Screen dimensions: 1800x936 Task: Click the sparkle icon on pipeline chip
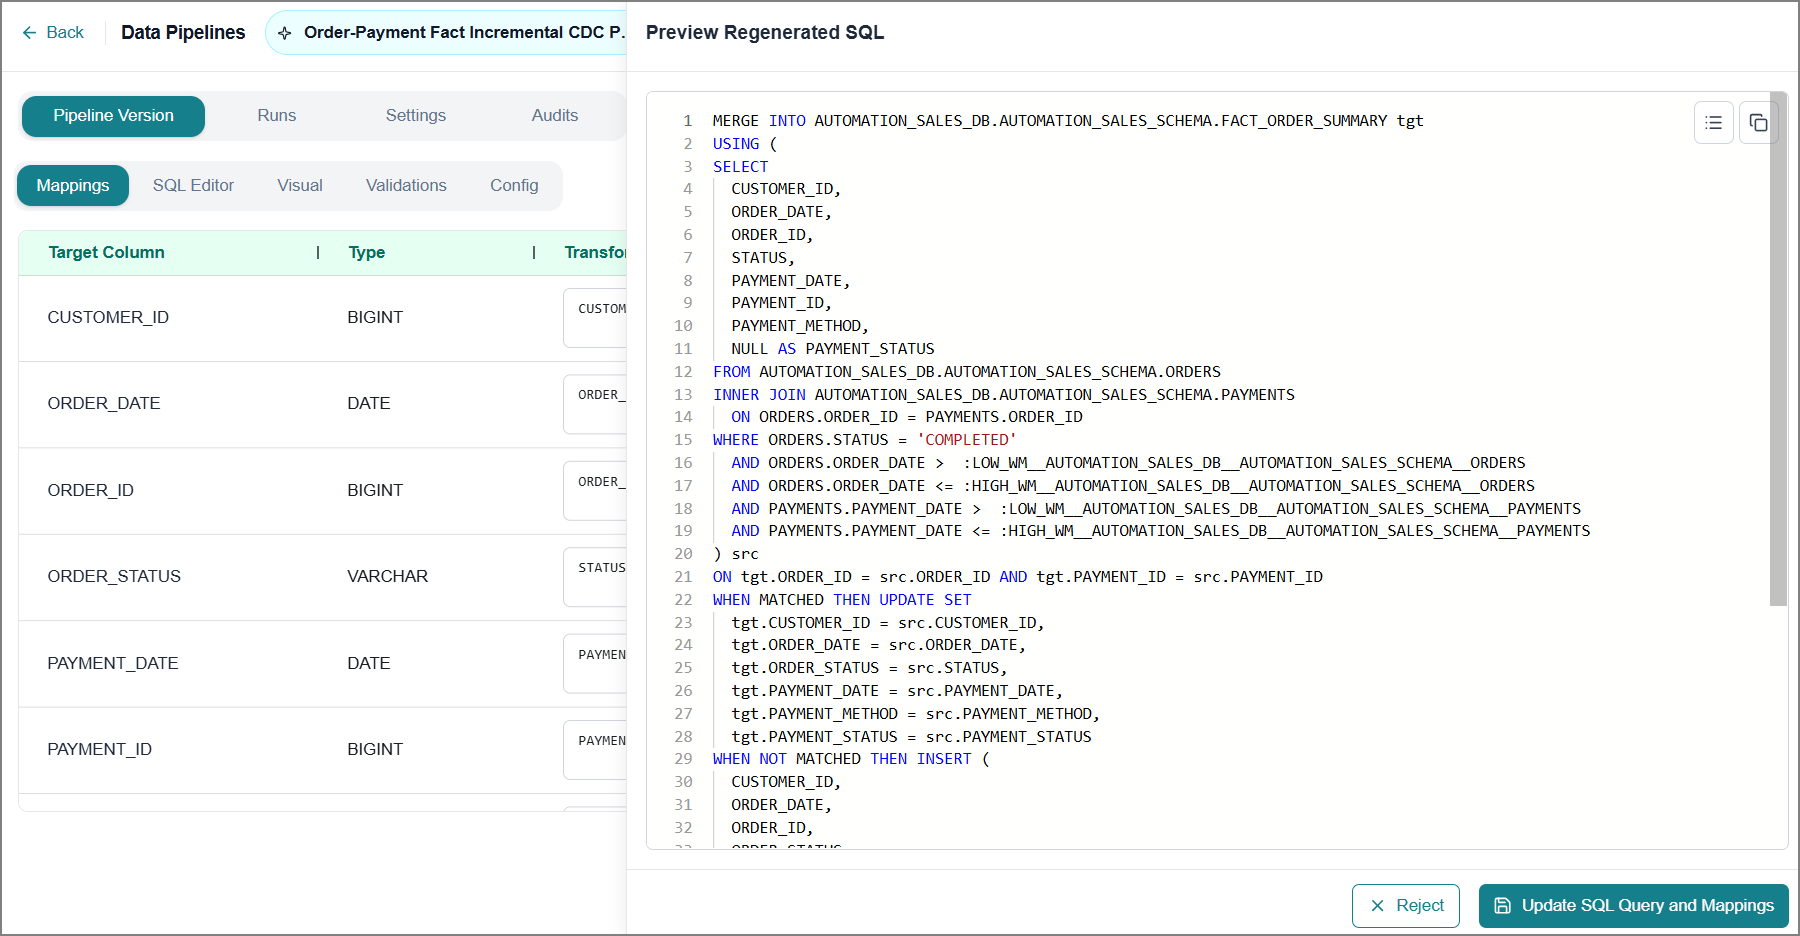(285, 33)
